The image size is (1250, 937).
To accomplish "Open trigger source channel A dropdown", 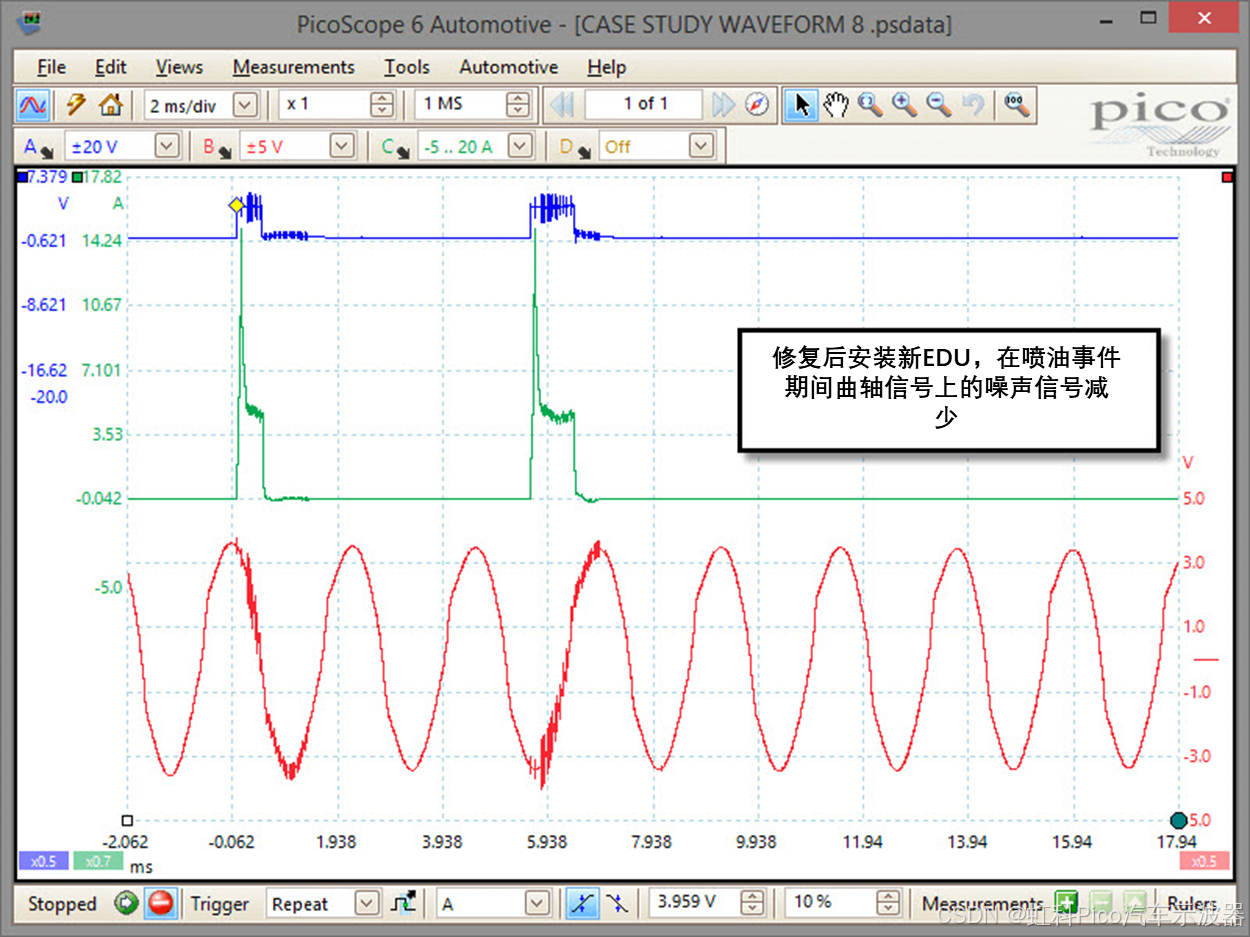I will 538,904.
